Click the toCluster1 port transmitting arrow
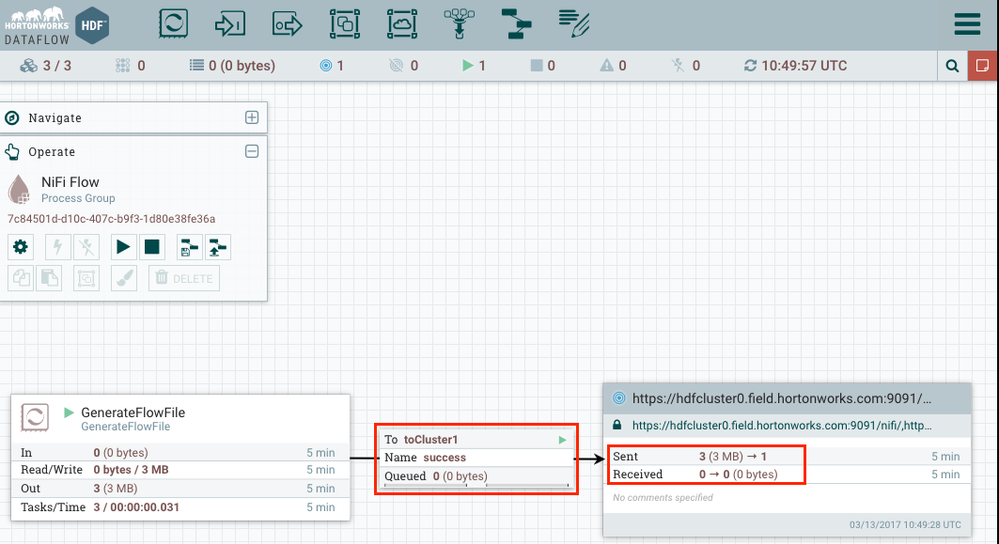Viewport: 999px width, 544px height. click(x=563, y=440)
